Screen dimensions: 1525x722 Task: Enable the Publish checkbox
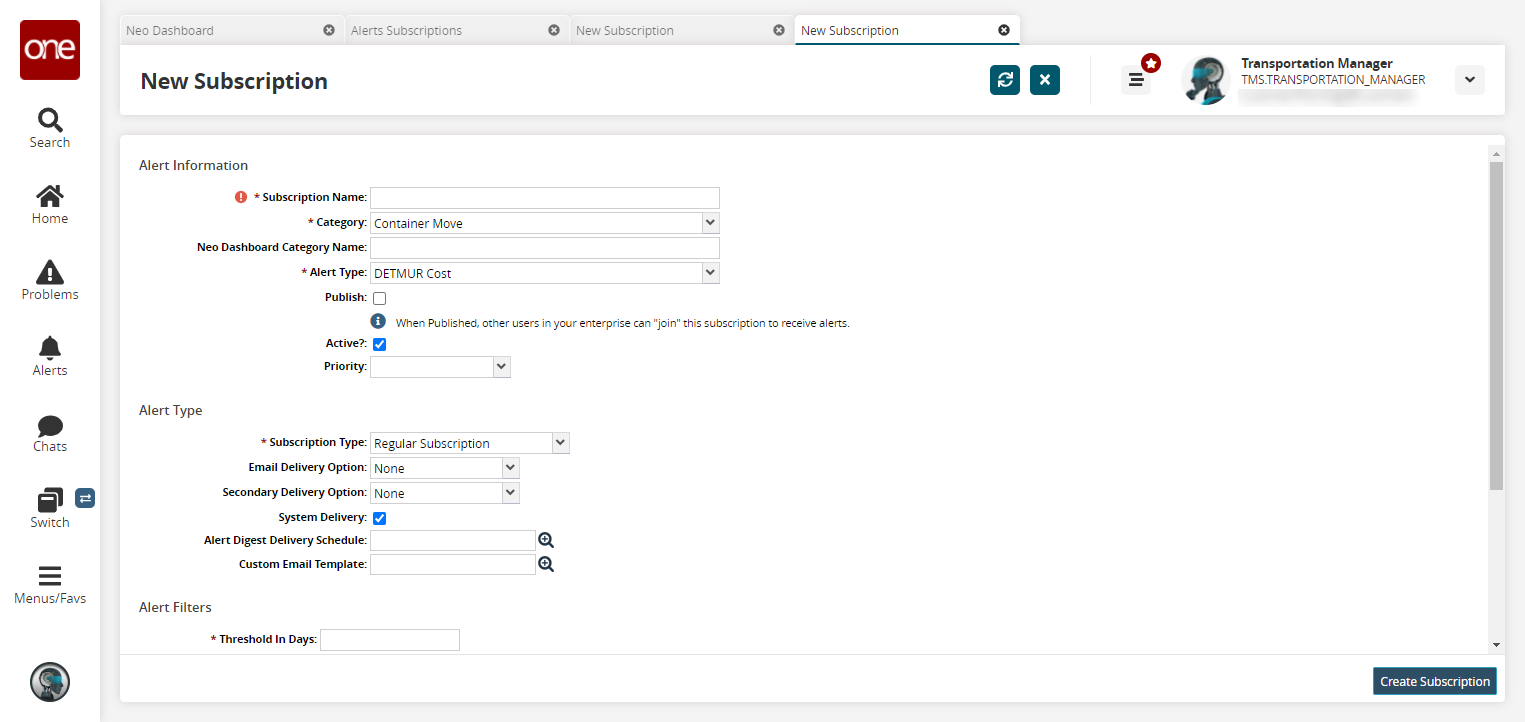point(380,298)
